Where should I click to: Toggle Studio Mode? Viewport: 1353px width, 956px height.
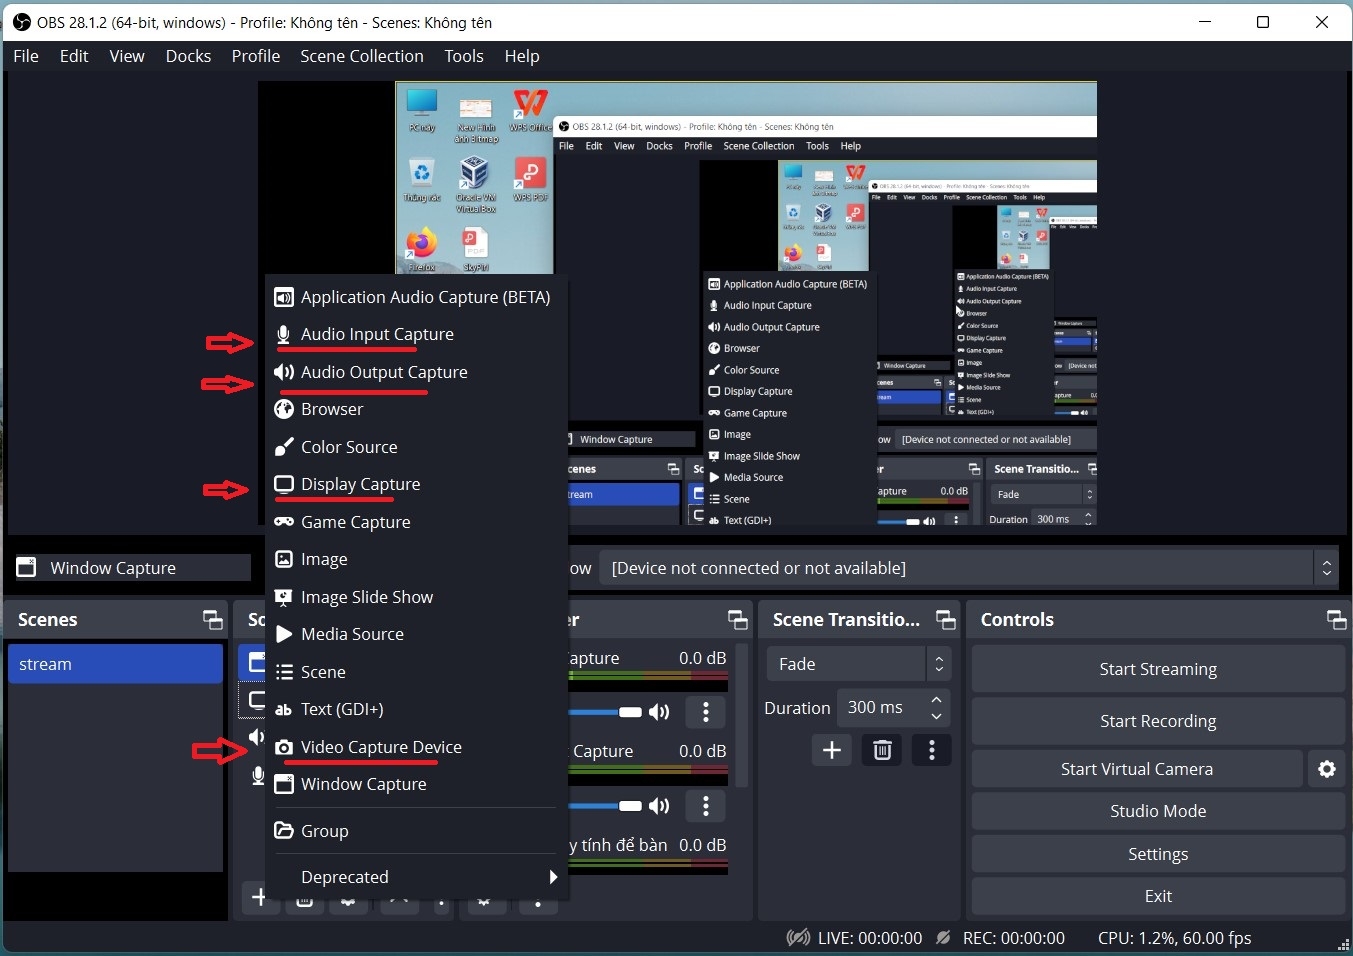1157,811
